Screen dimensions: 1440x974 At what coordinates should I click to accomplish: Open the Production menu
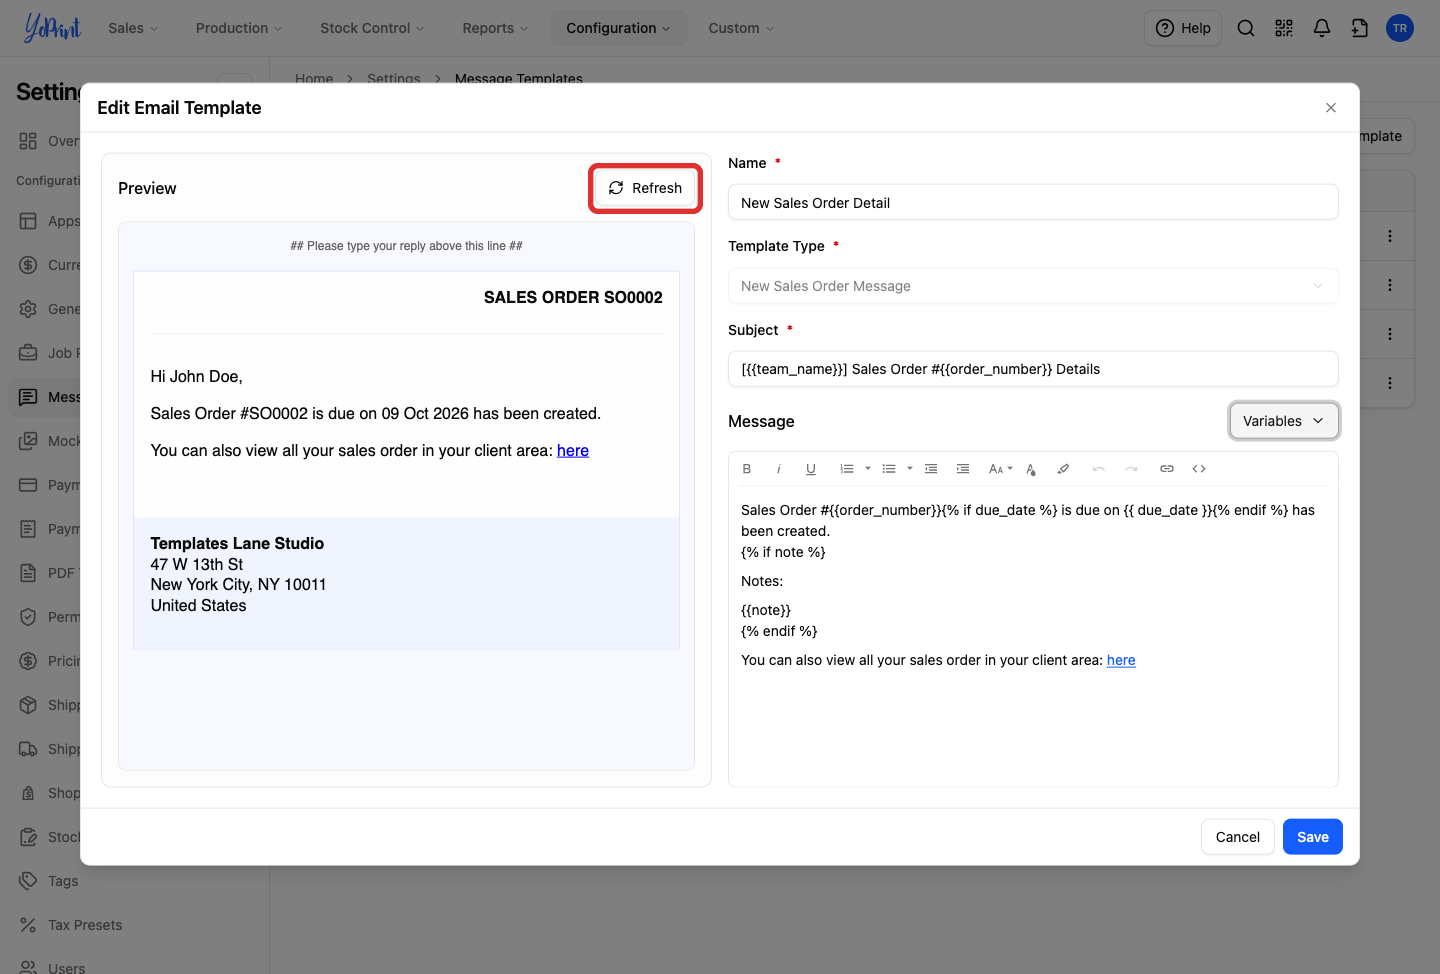(239, 28)
